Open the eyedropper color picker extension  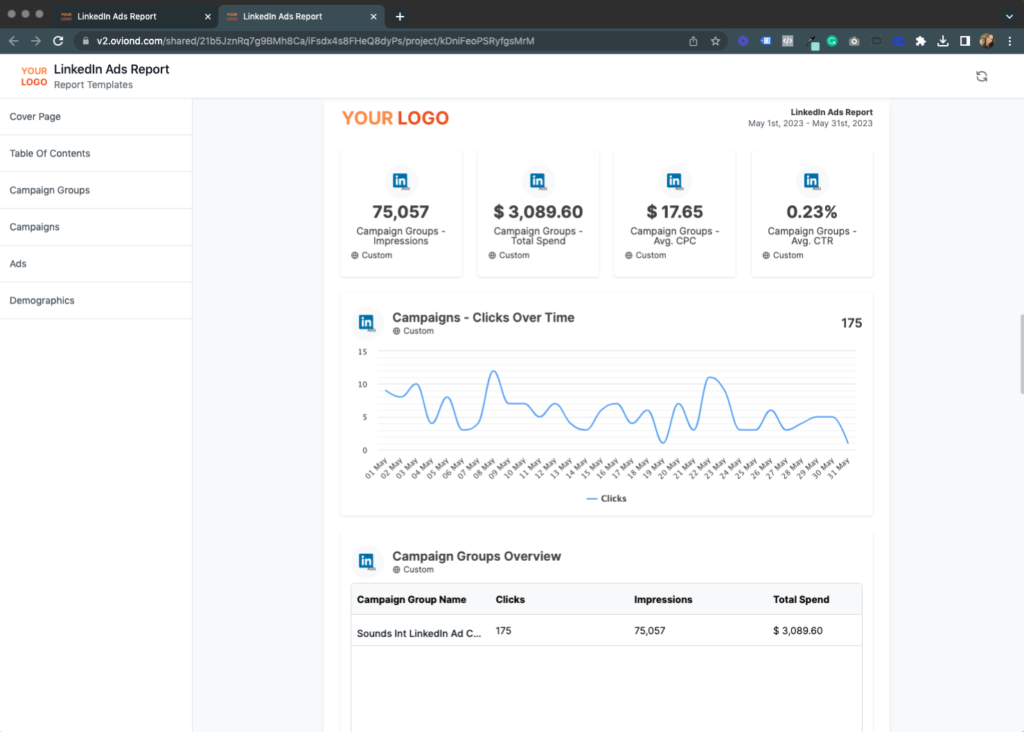812,42
